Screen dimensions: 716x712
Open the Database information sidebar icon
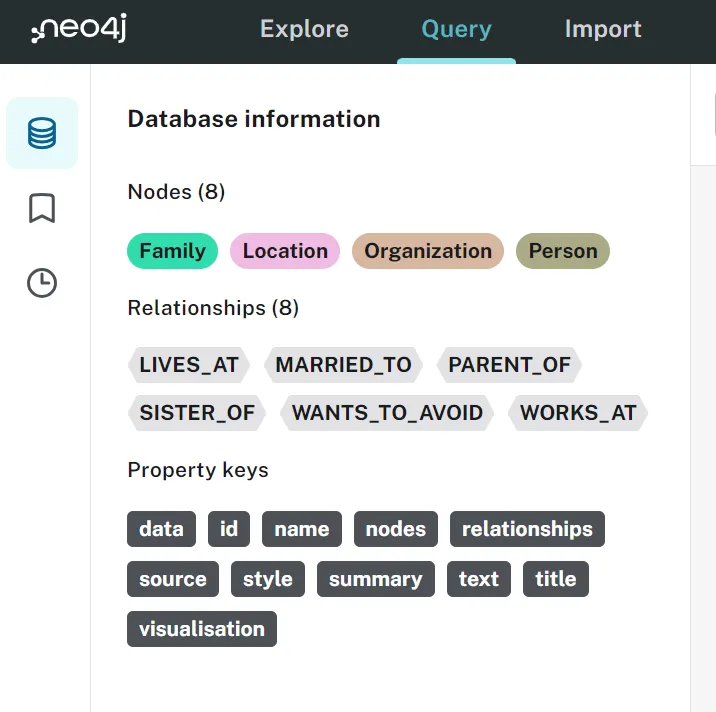[x=42, y=133]
